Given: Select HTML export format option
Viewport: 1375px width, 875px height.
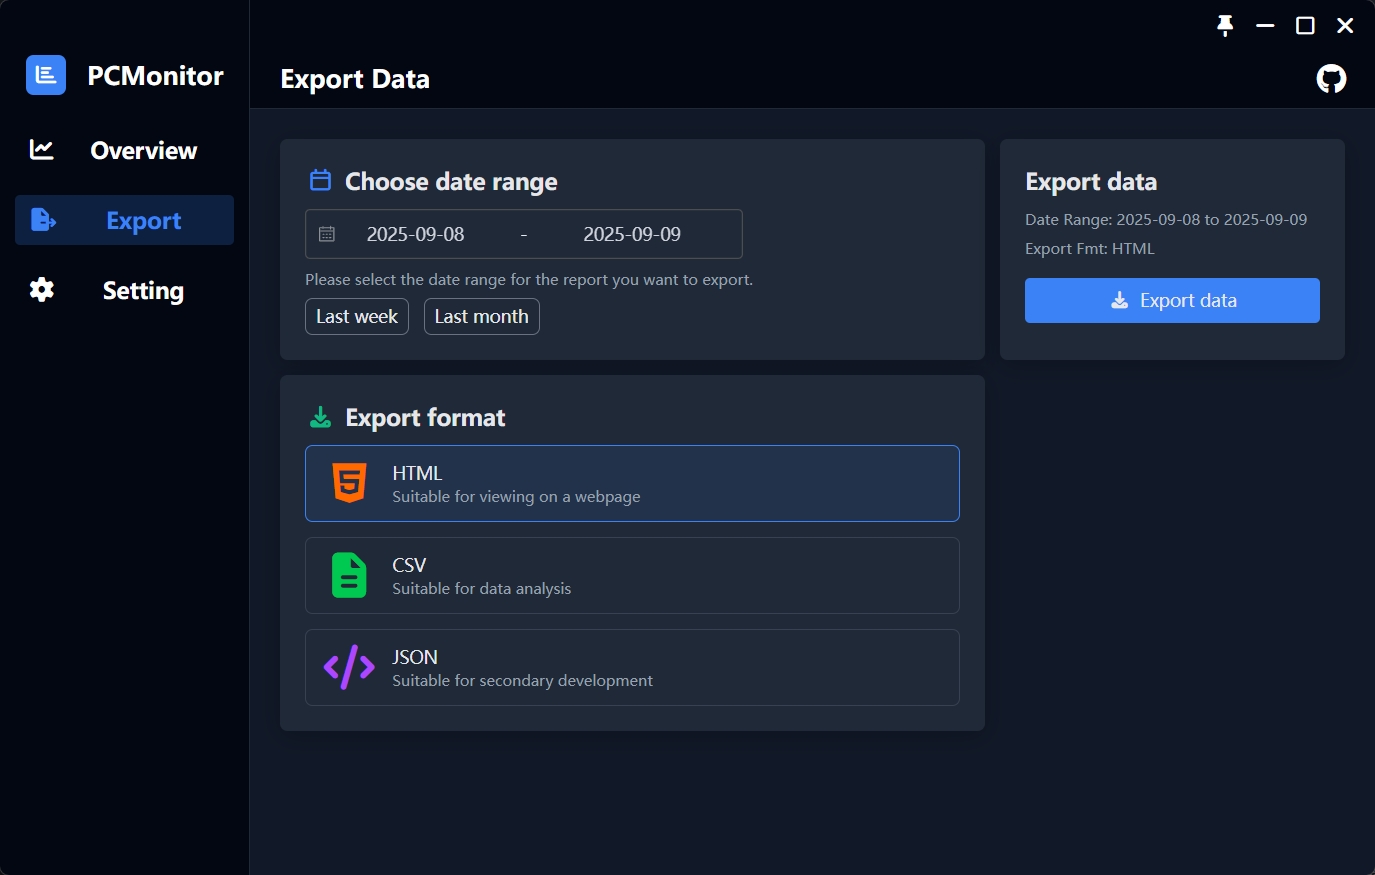Looking at the screenshot, I should point(632,483).
